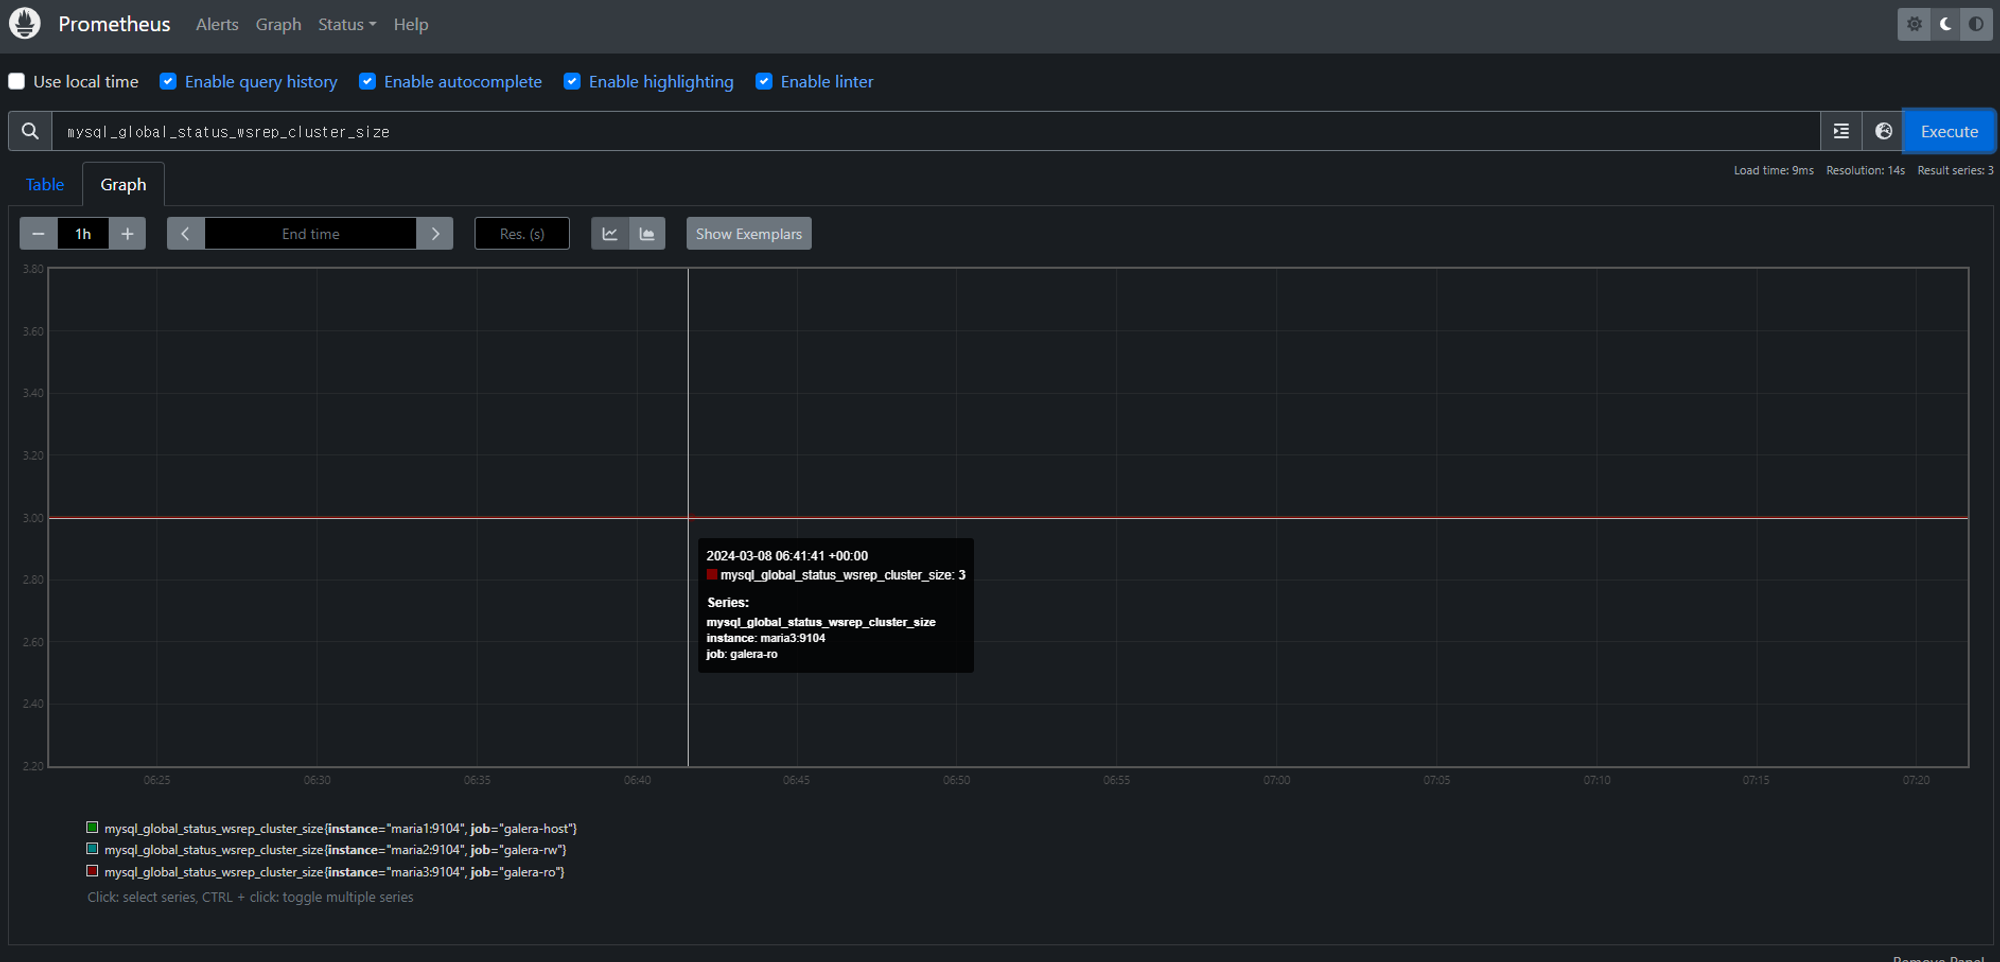This screenshot has height=962, width=2000.
Task: Click the Prometheus title link
Action: click(x=114, y=24)
